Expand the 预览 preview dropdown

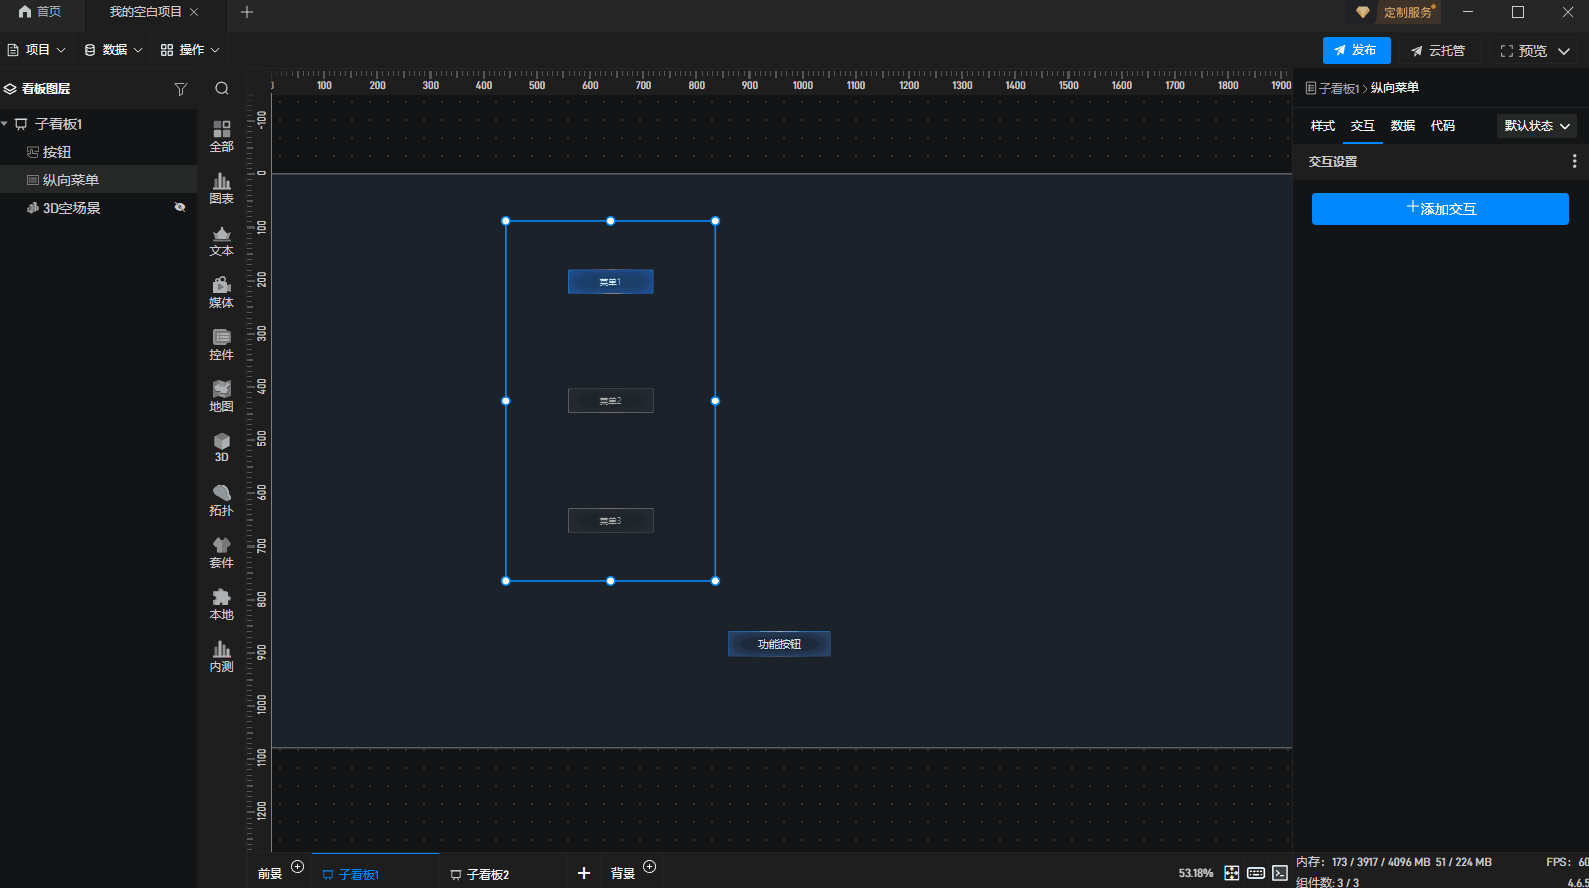pos(1564,51)
